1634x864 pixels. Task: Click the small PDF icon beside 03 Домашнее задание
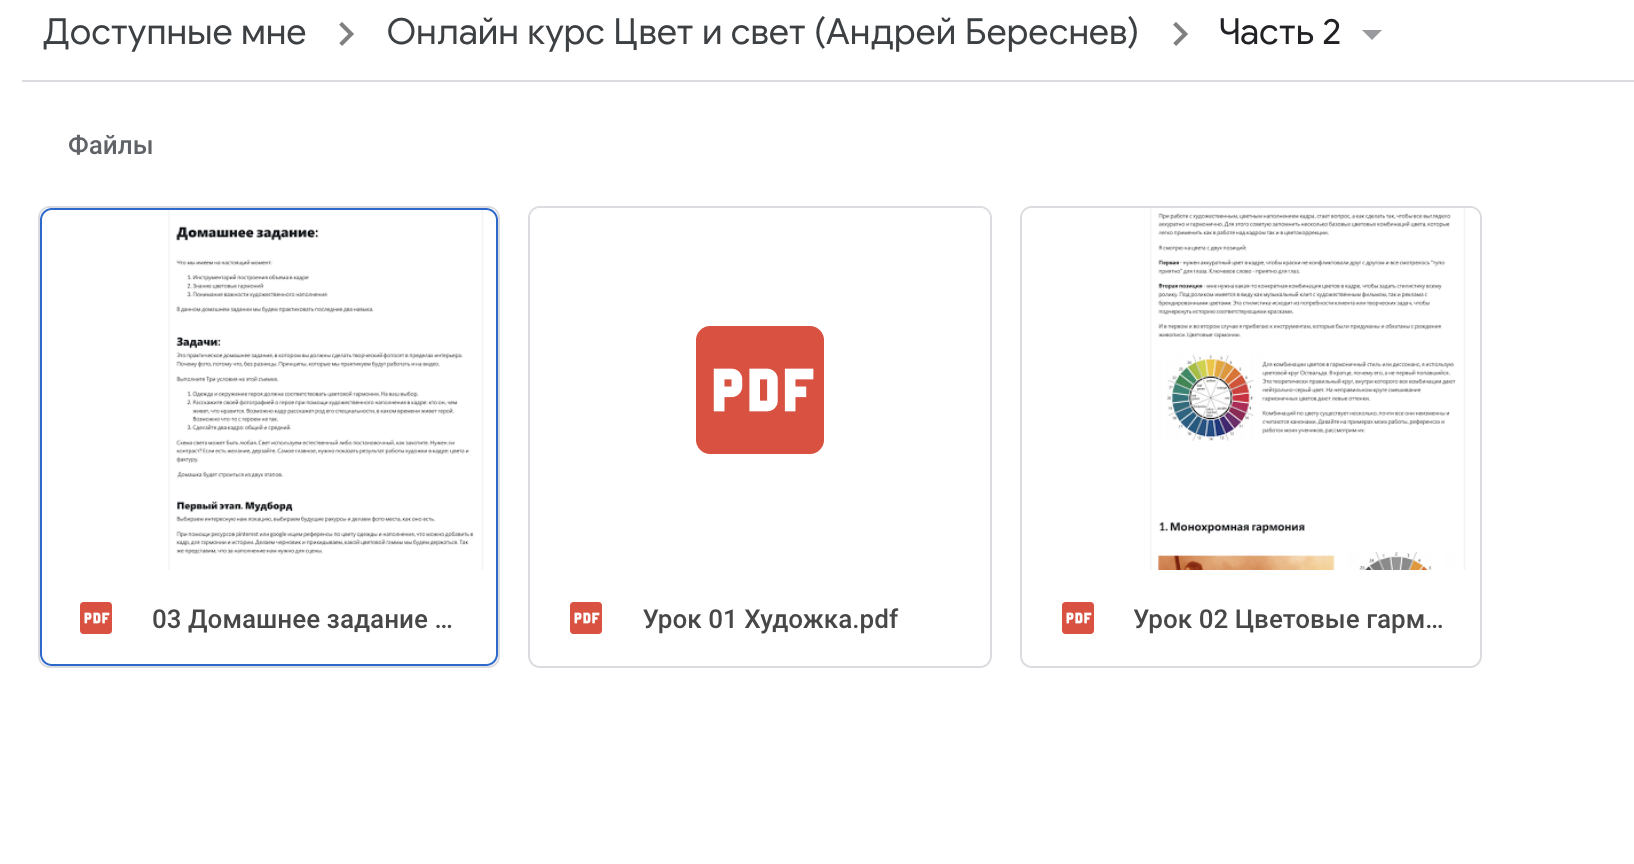coord(96,619)
